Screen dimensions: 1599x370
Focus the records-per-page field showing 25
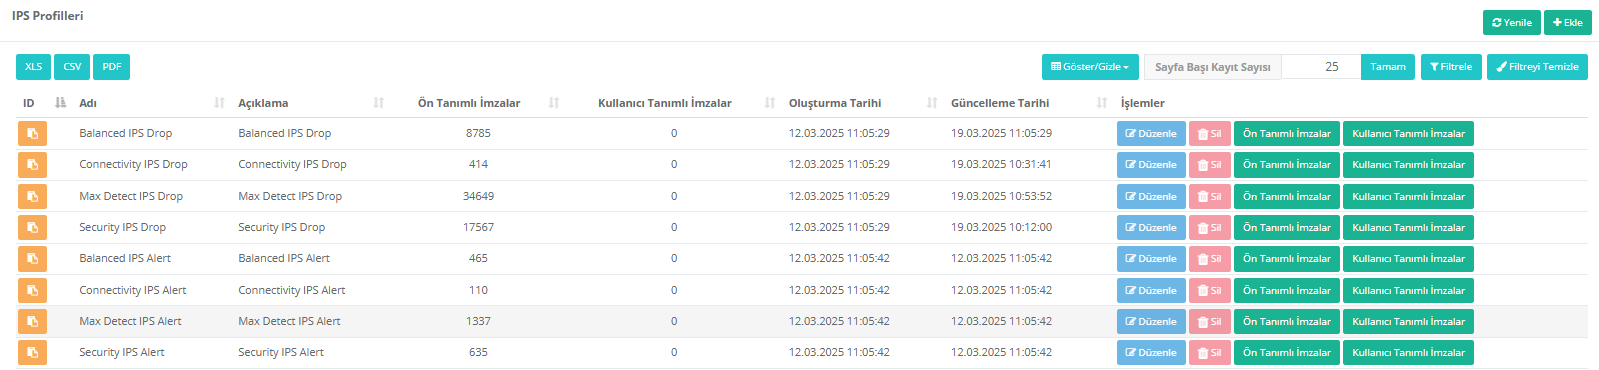(x=1321, y=67)
